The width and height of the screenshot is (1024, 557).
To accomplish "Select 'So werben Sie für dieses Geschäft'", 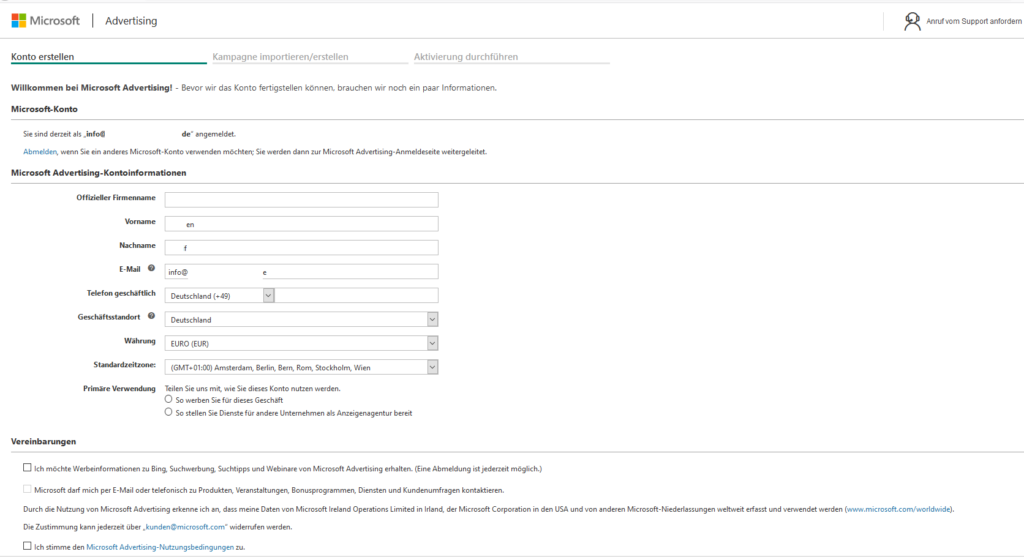I will coord(168,399).
